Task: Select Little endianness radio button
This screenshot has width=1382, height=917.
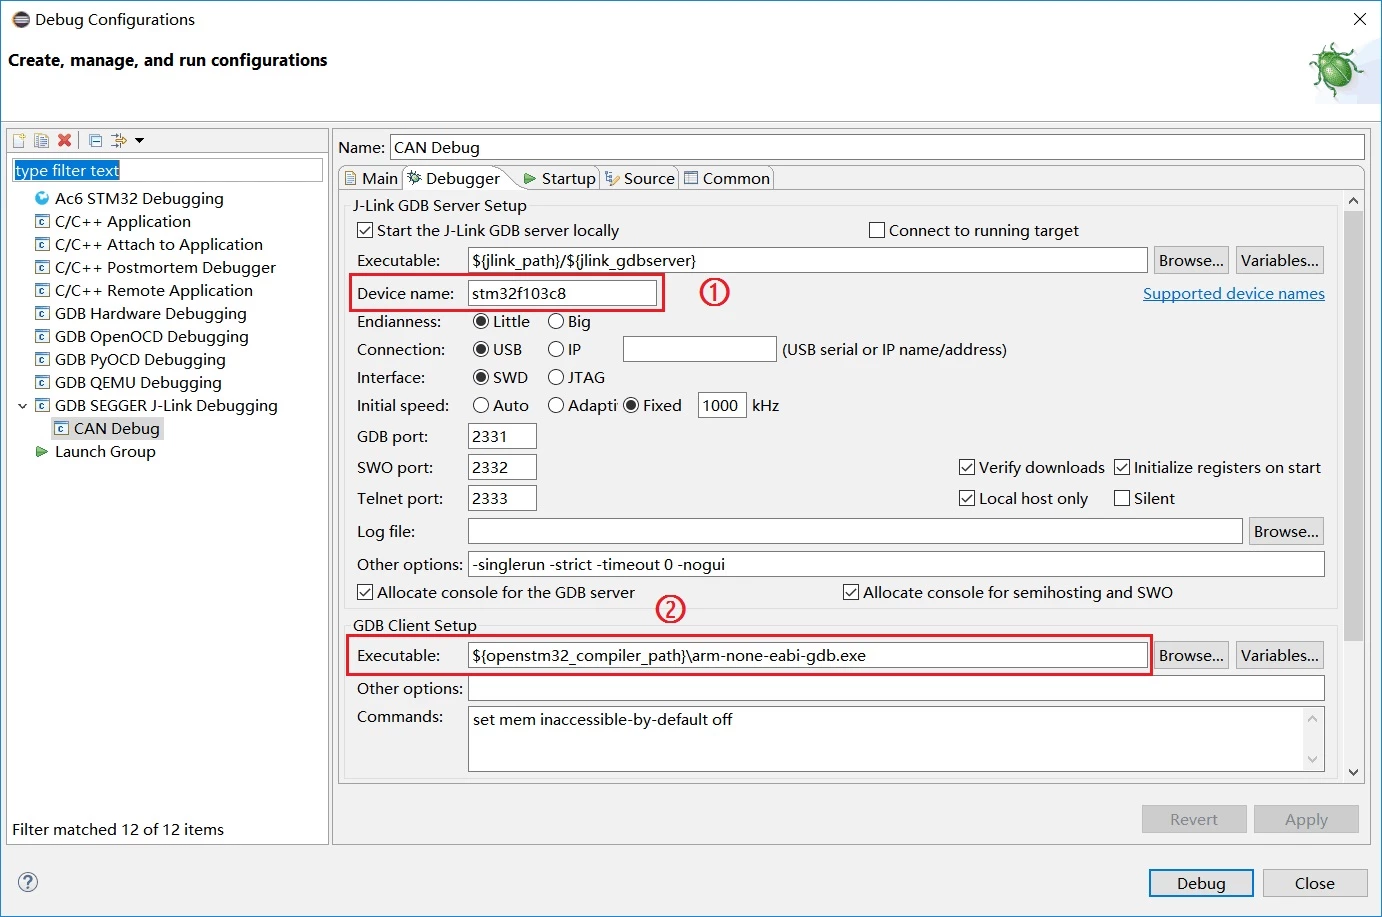Action: point(481,321)
